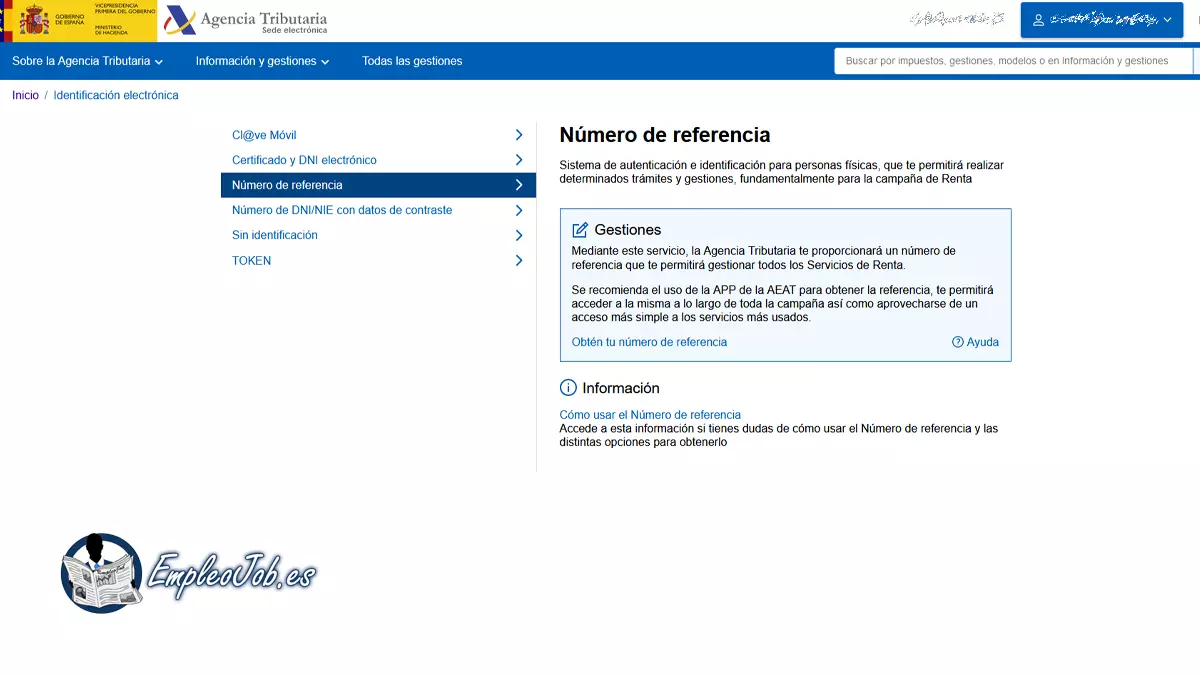
Task: Select Número de DNI/NIE con datos de contraste
Action: pyautogui.click(x=378, y=210)
